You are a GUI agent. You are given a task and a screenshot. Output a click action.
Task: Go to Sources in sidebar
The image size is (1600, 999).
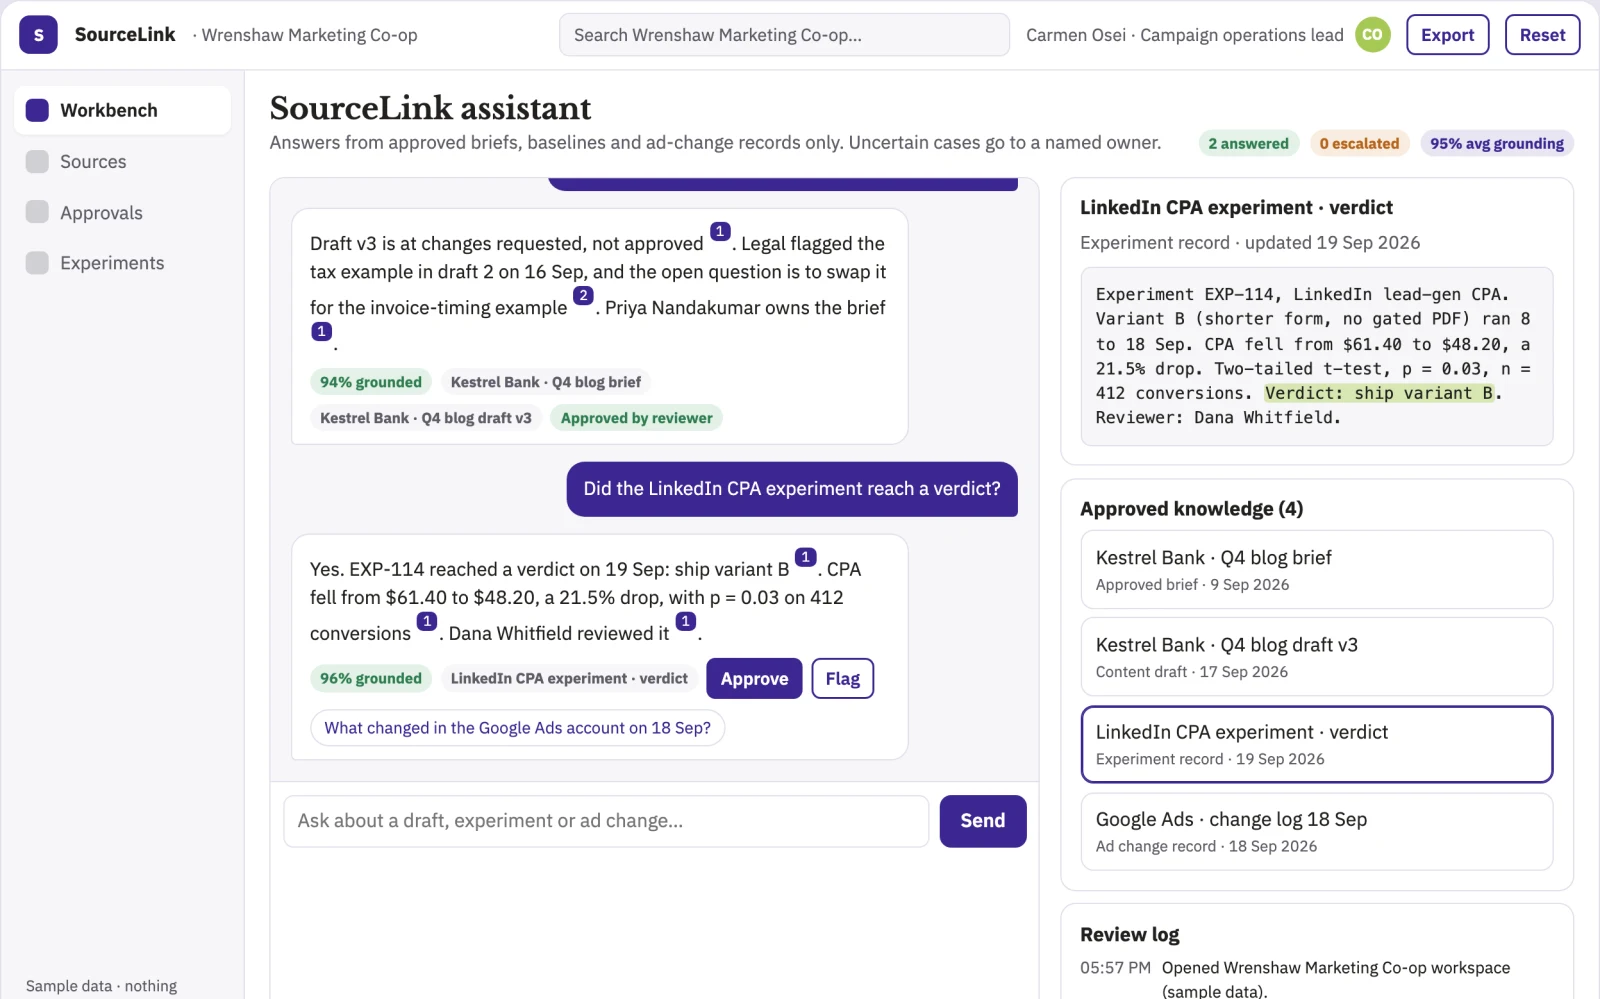pyautogui.click(x=123, y=162)
